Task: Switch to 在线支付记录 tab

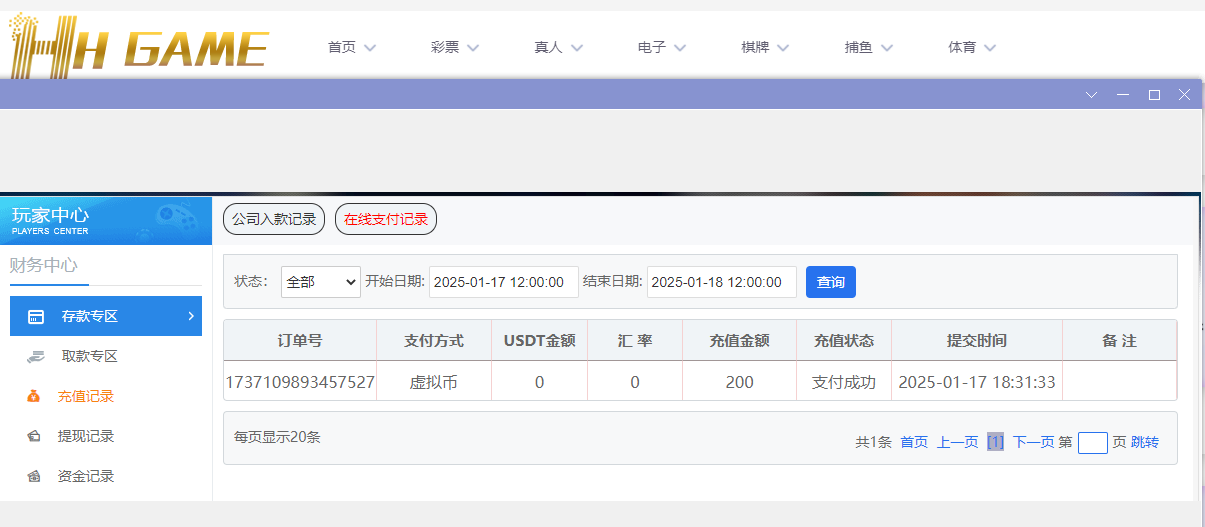Action: click(386, 219)
